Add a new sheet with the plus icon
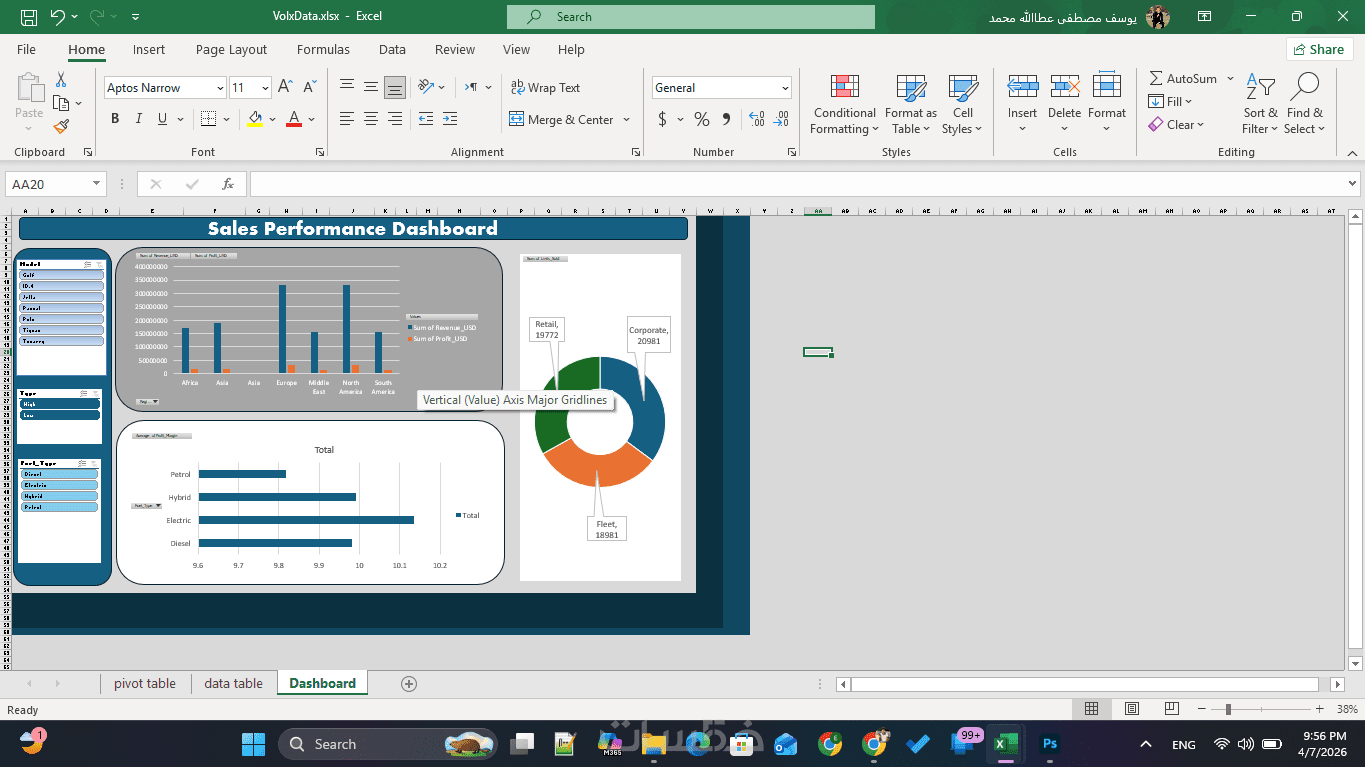Viewport: 1365px width, 767px height. 408,684
